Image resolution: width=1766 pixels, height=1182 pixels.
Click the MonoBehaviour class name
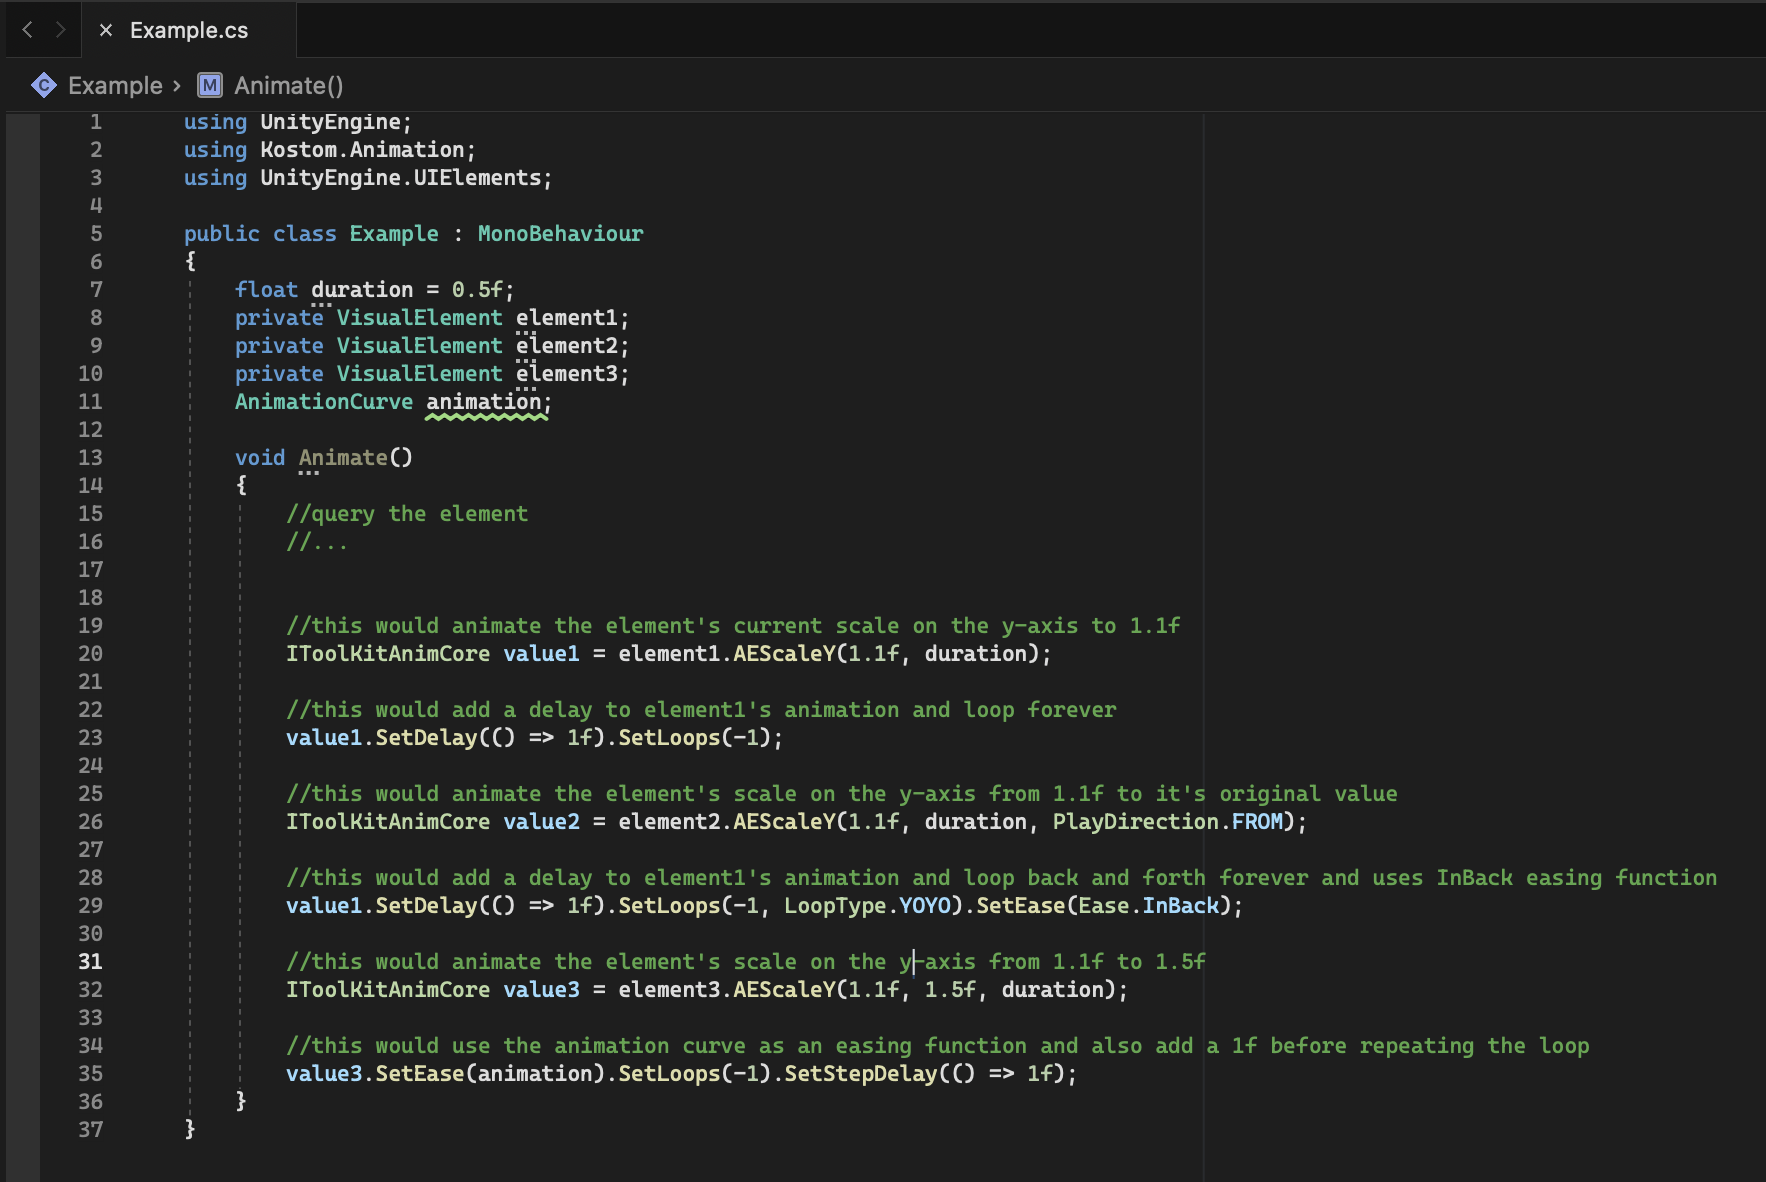pos(560,234)
